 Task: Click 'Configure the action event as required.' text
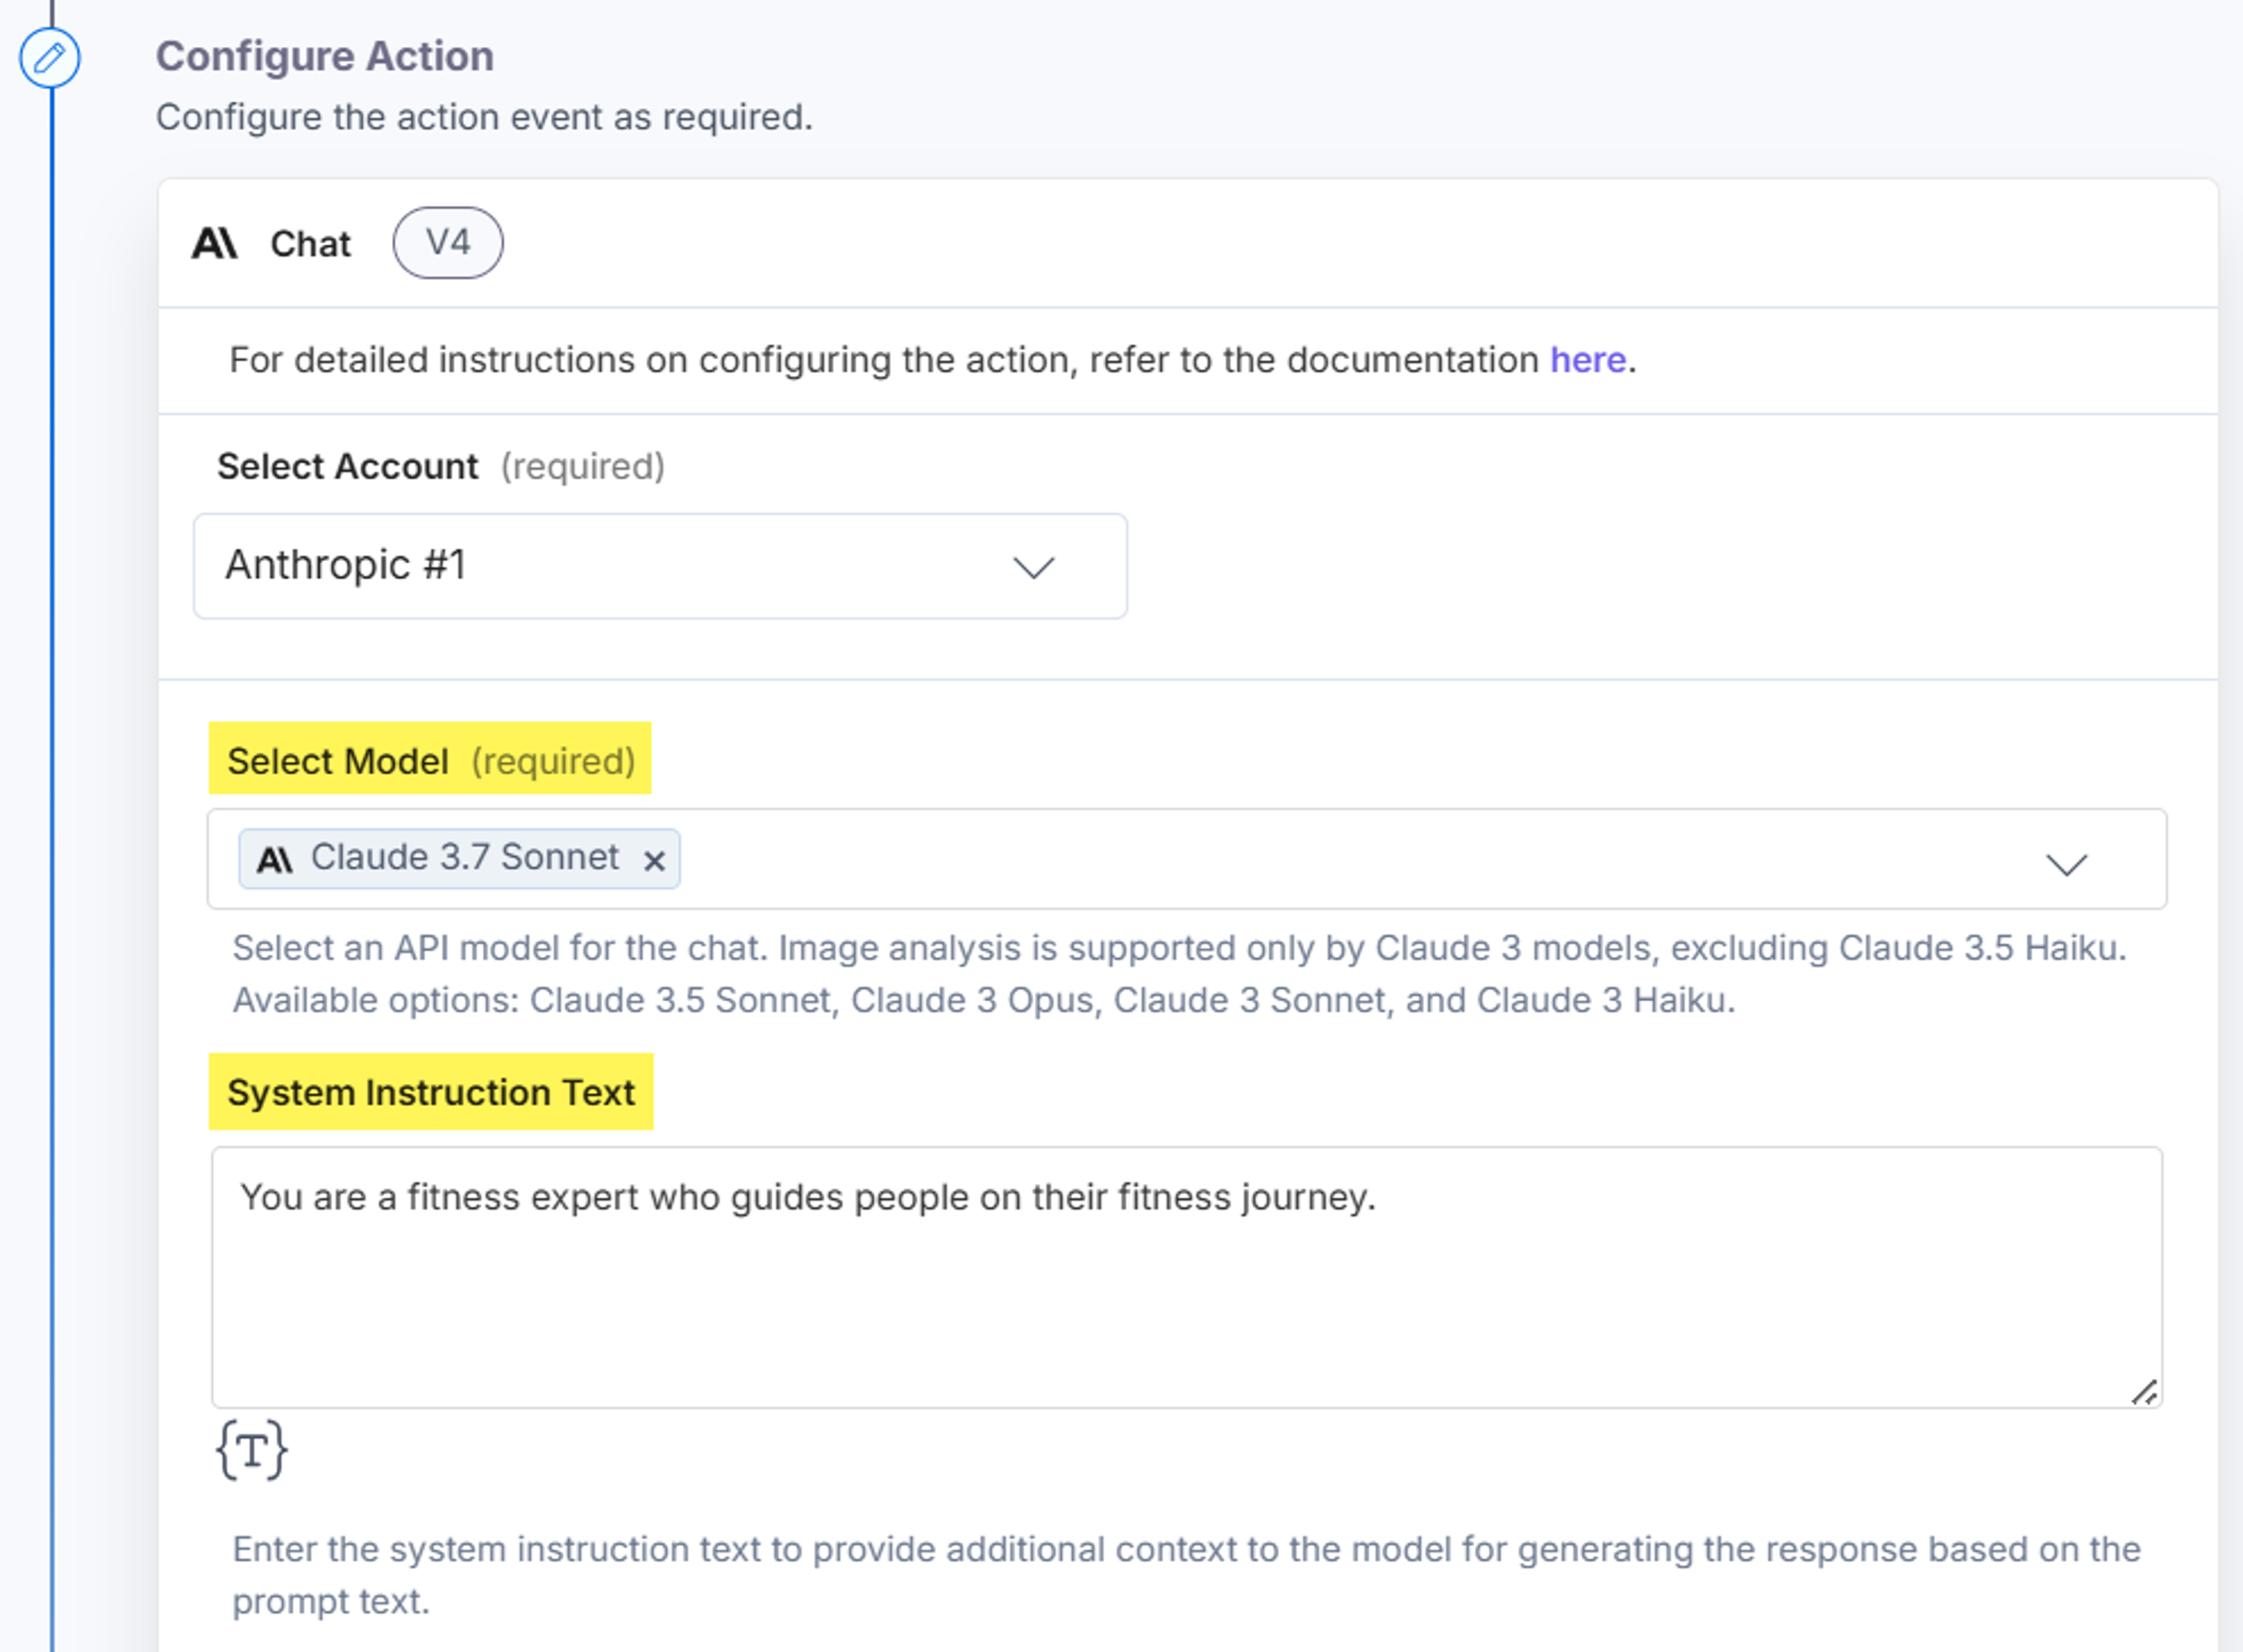click(484, 117)
